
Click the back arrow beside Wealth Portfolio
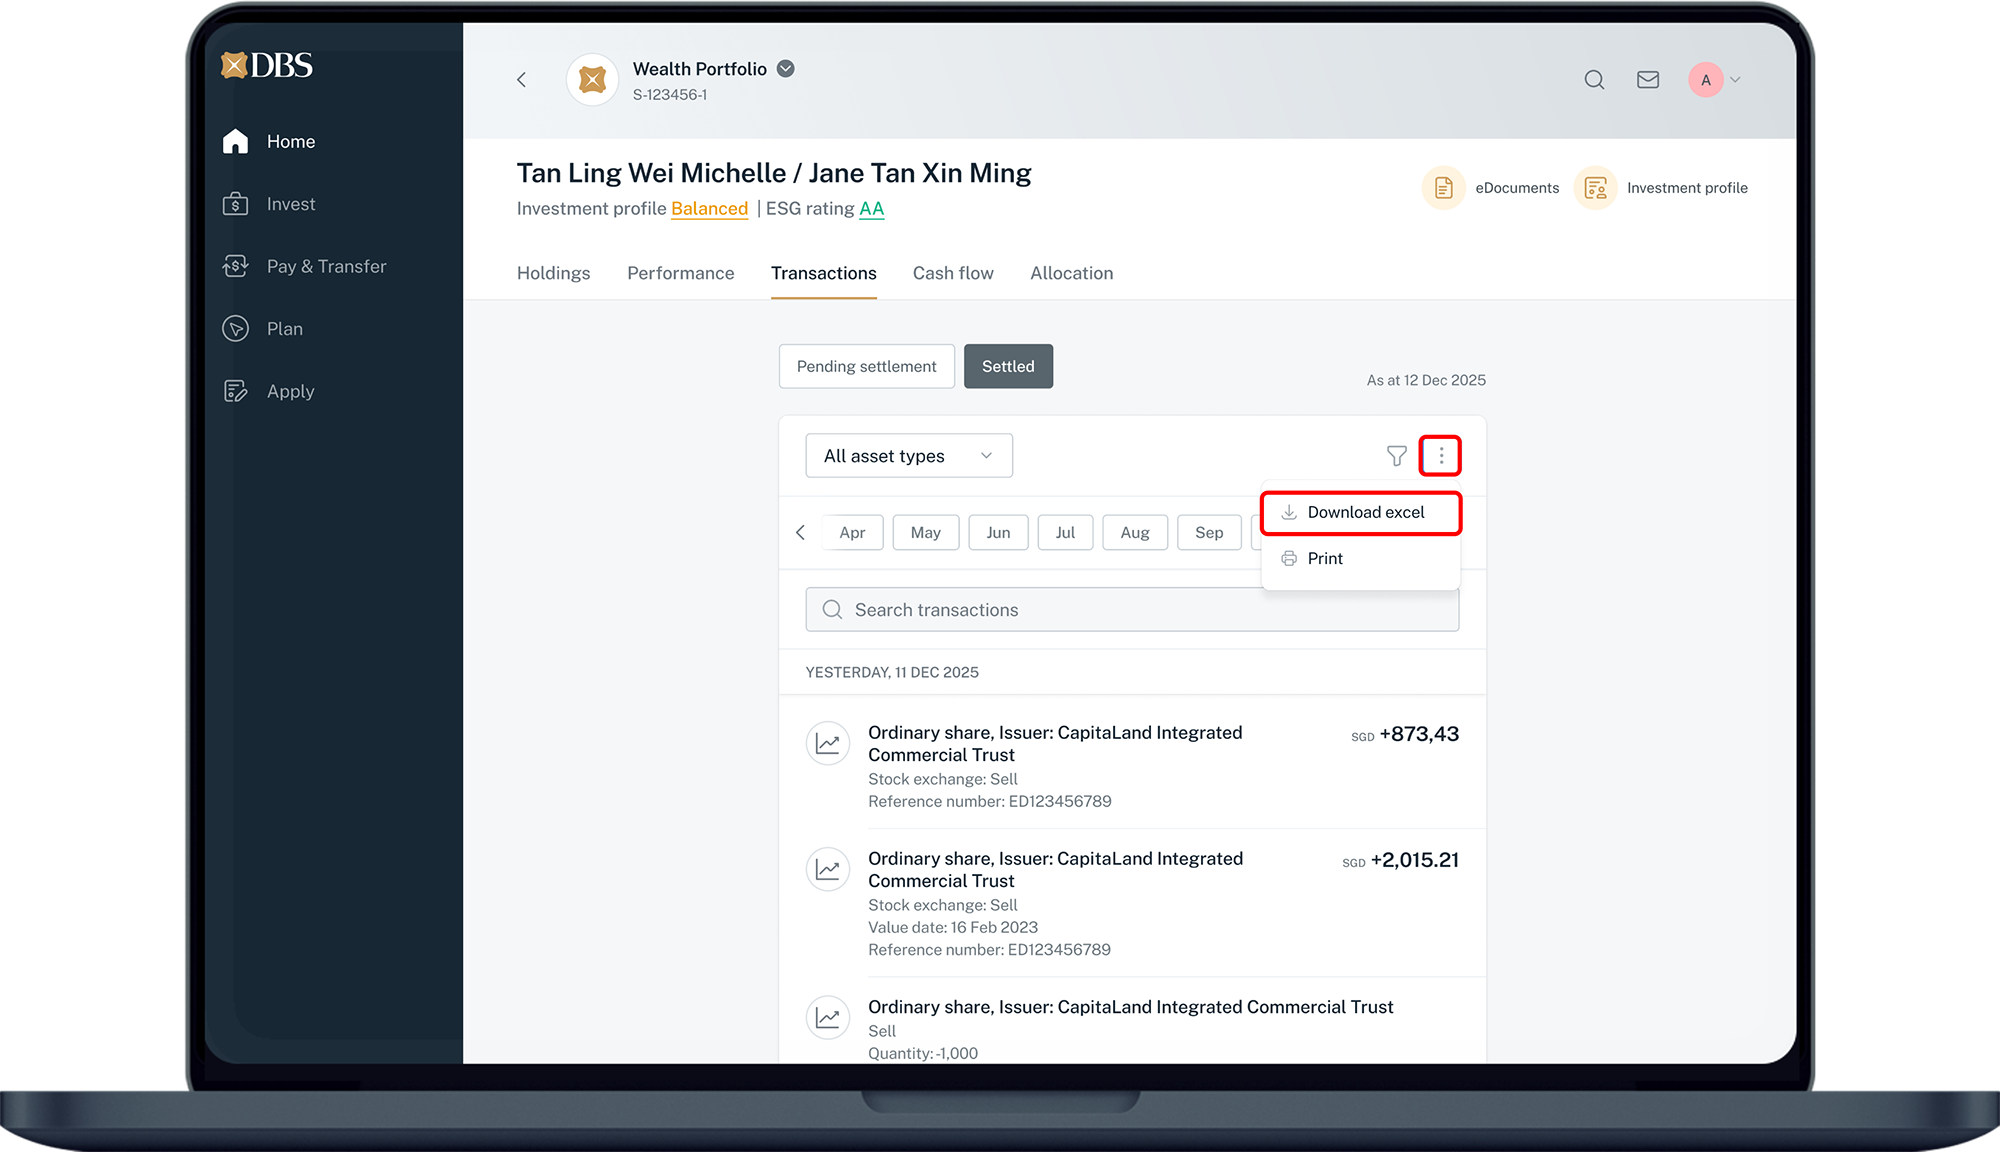521,80
